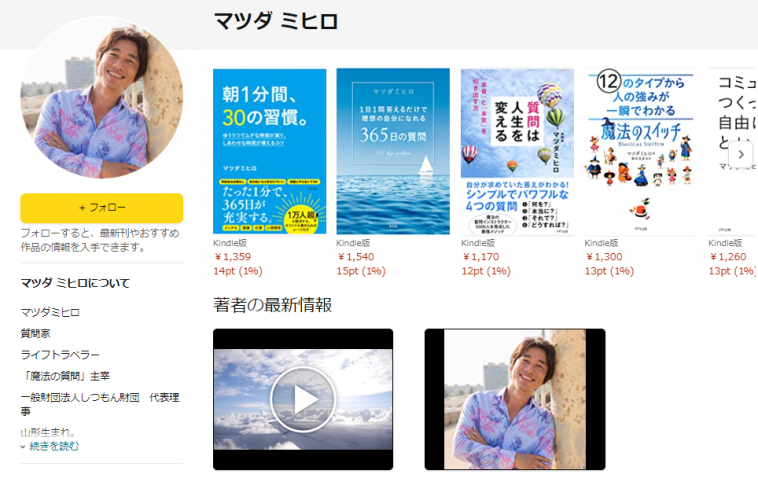Click the 著者の最新情報 section heading
The height and width of the screenshot is (478, 758).
point(273,305)
